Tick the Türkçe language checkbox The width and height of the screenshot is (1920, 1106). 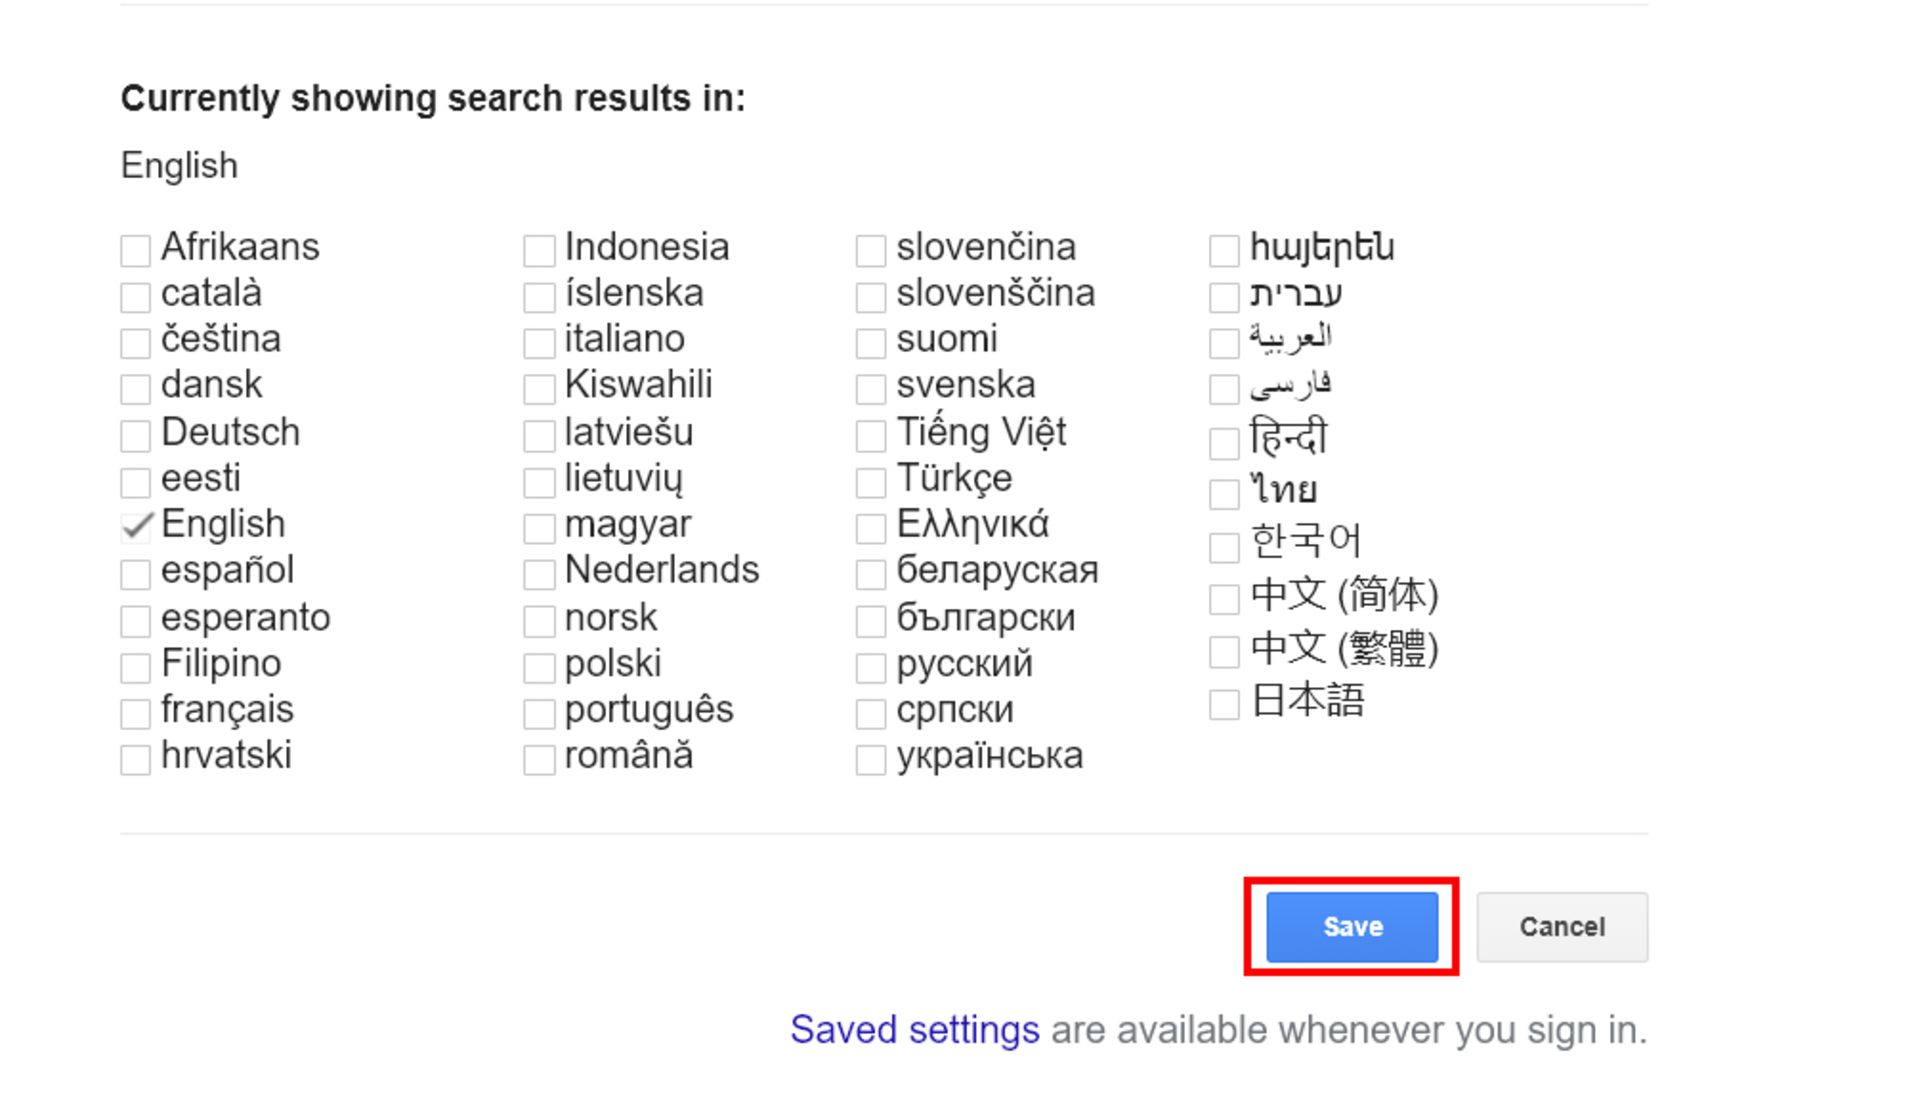871,482
